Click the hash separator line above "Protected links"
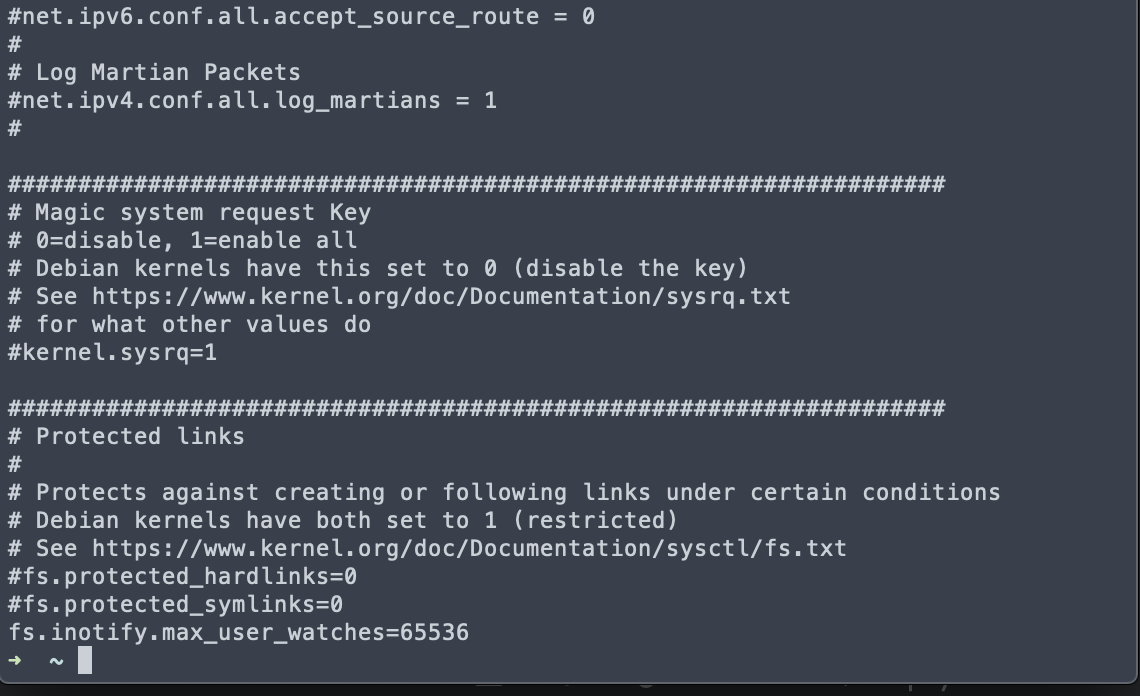Screen dimensions: 1140x696 coord(476,409)
